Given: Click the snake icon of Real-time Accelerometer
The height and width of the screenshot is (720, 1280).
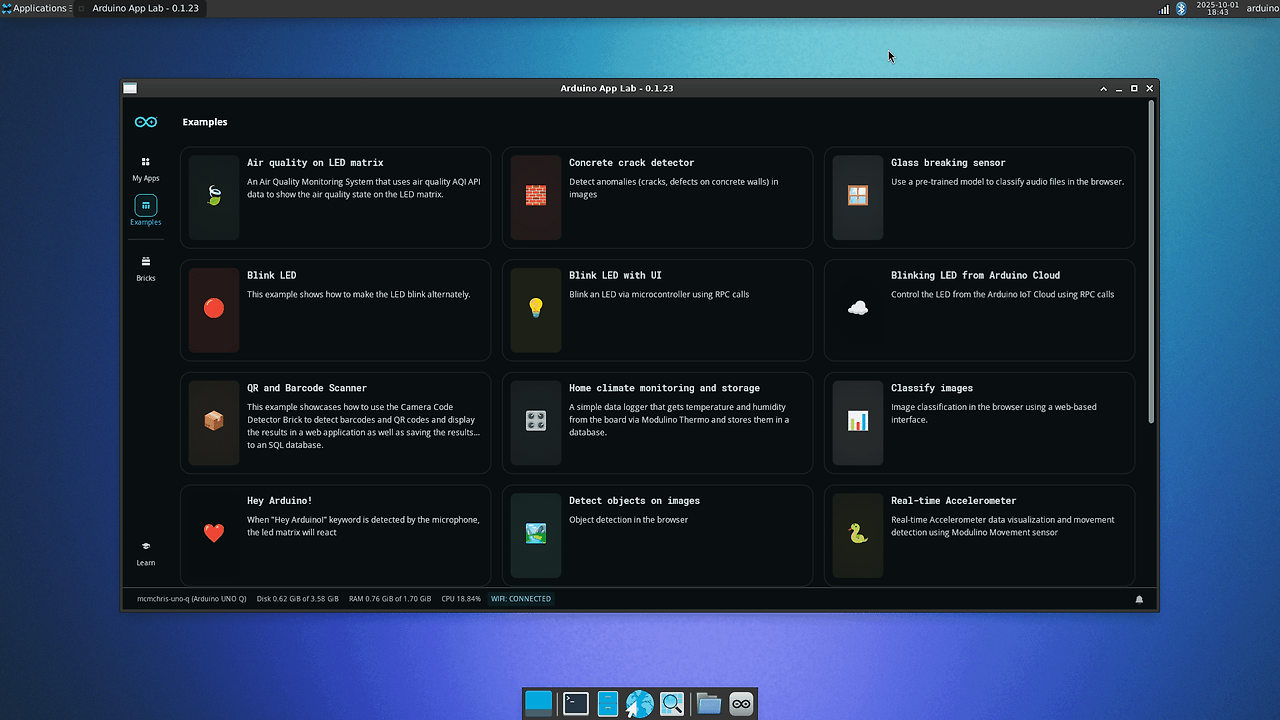Looking at the screenshot, I should click(858, 533).
